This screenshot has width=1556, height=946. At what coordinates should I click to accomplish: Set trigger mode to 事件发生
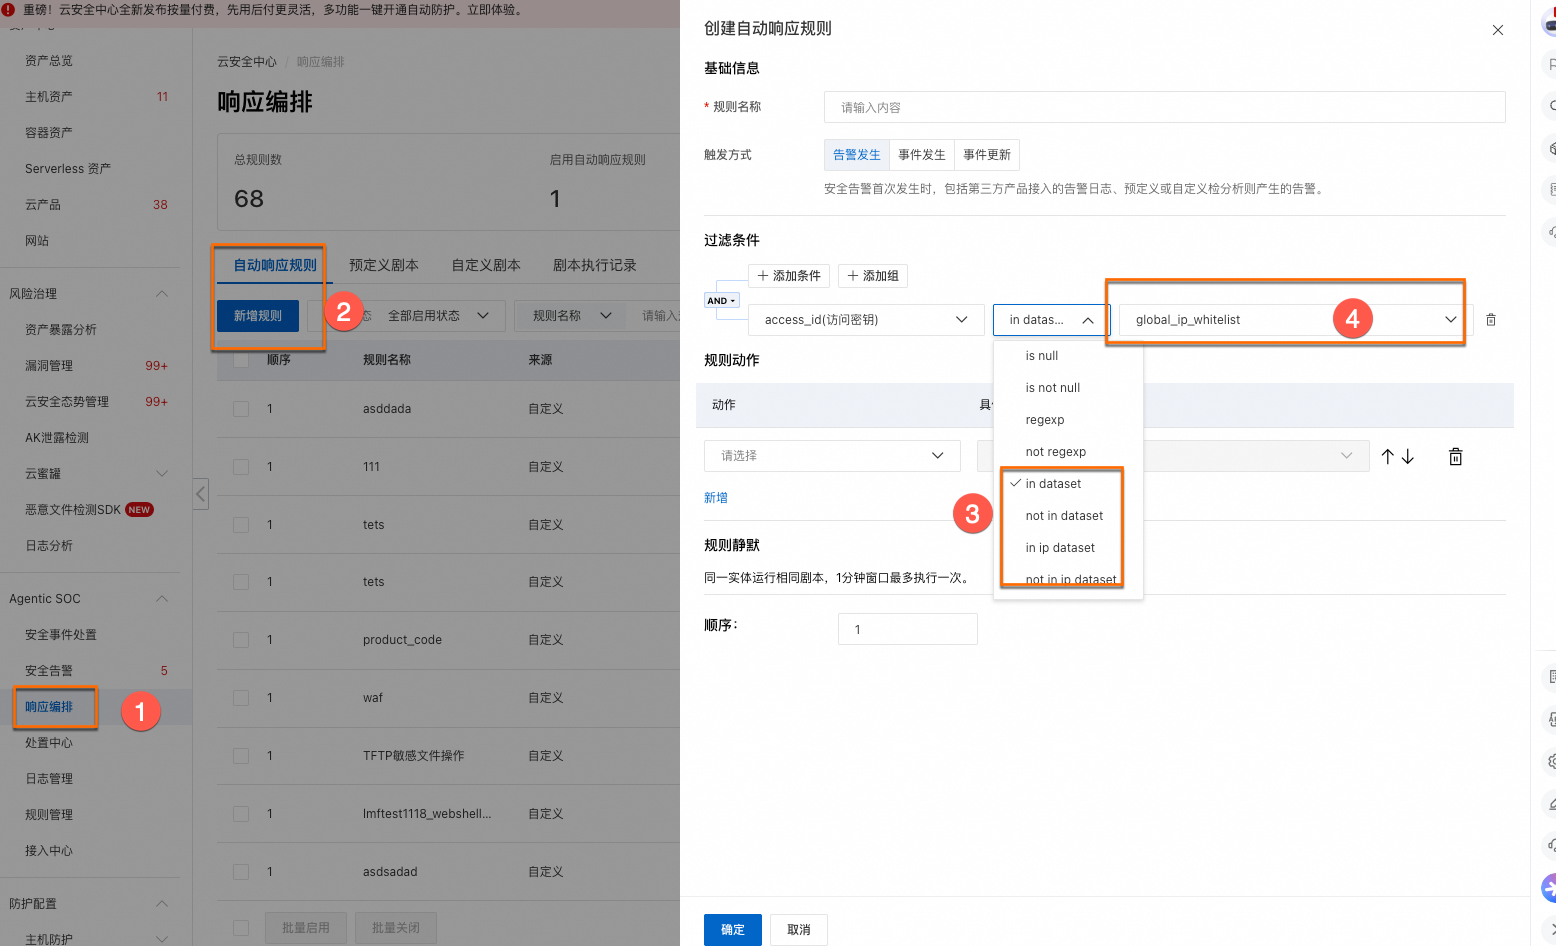pos(922,155)
